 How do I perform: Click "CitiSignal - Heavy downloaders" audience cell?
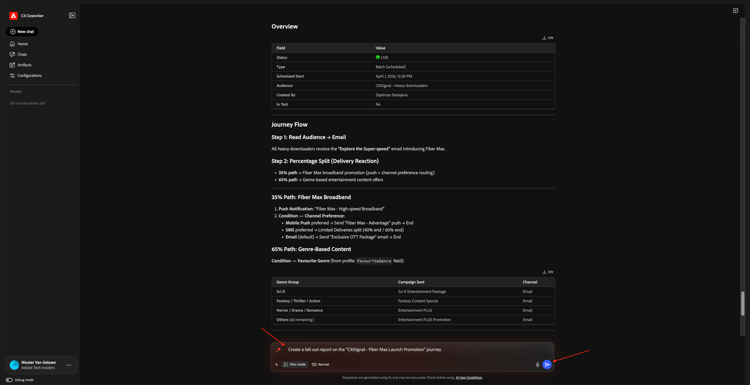[x=401, y=86]
